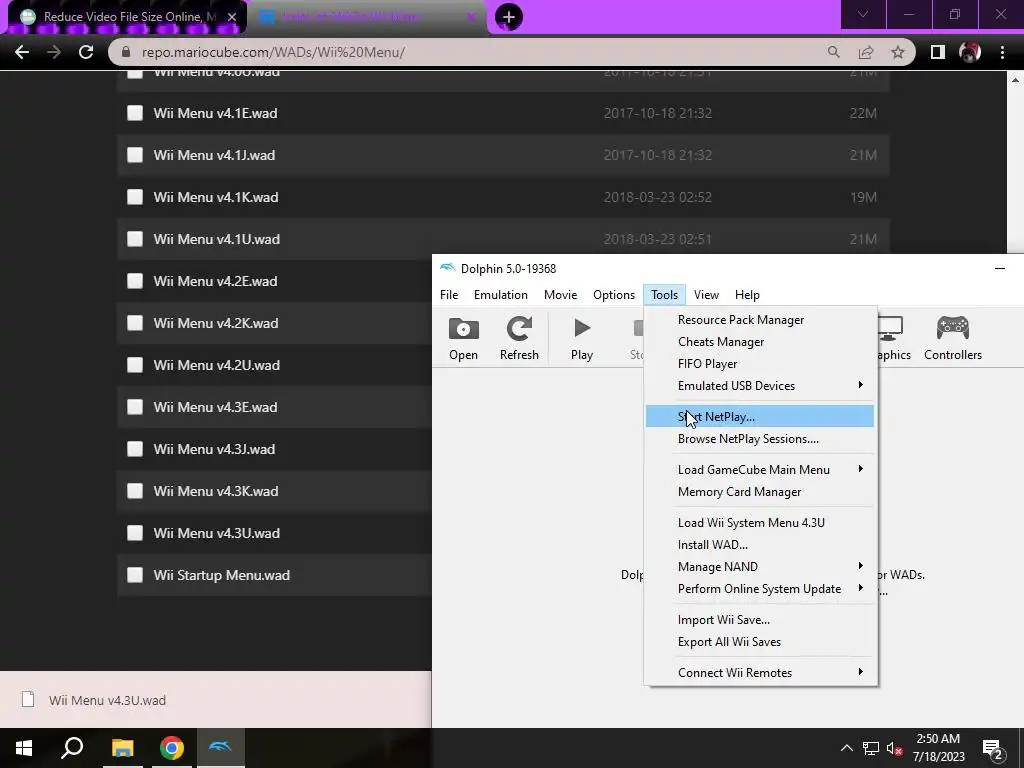Choose Export All Wii Saves
1024x768 pixels.
760,641
